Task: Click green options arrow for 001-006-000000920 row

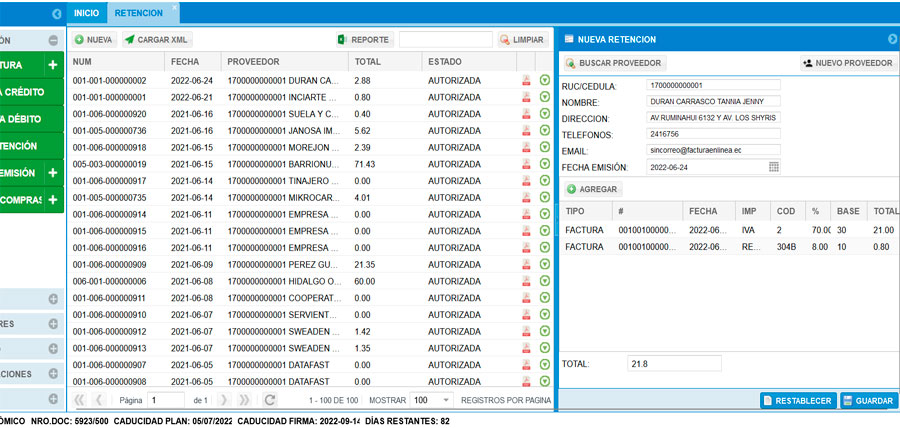Action: [544, 114]
